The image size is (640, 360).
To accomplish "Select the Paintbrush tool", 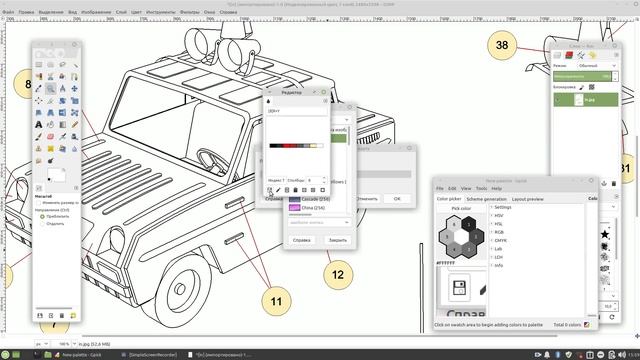I will (x=39, y=136).
